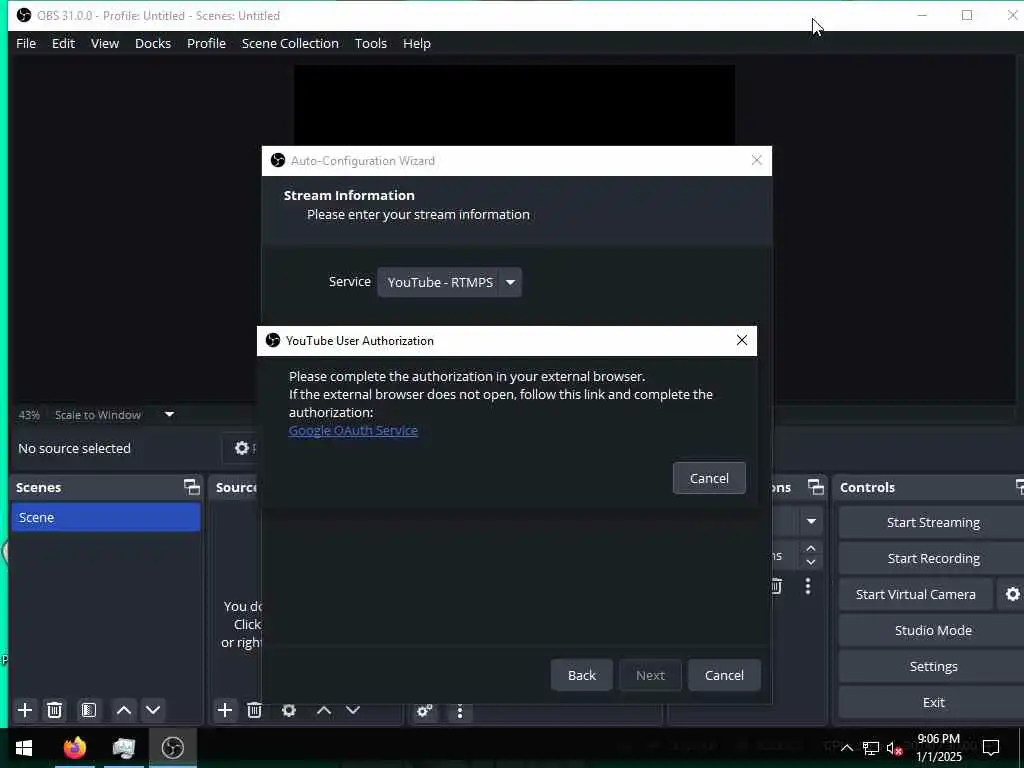The width and height of the screenshot is (1024, 768).
Task: Move the source up in the Sources panel
Action: coord(323,710)
